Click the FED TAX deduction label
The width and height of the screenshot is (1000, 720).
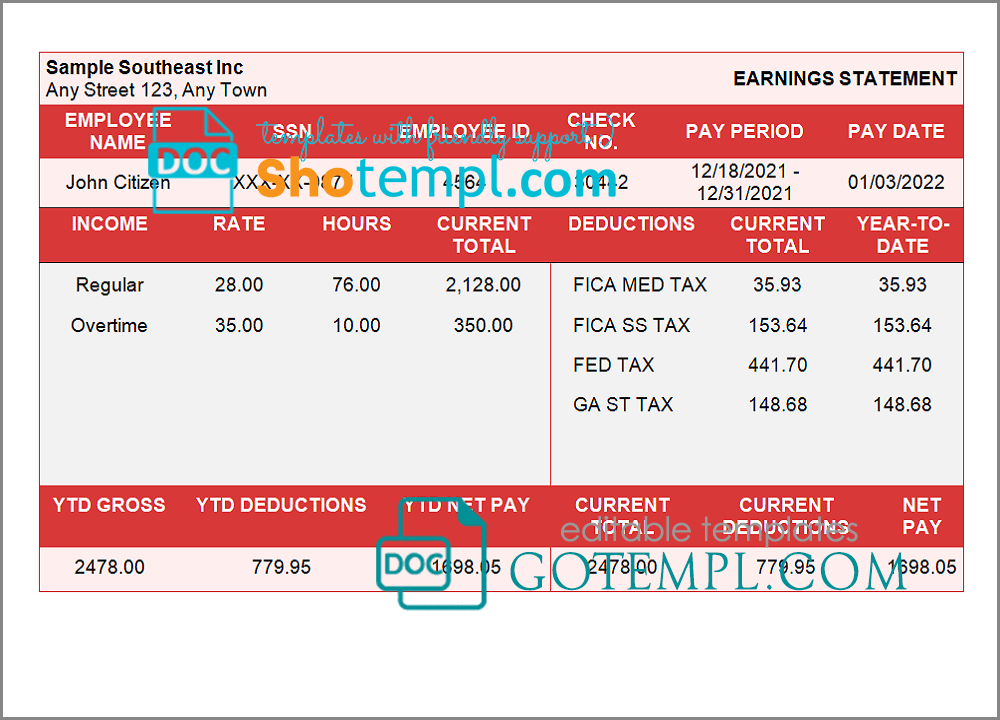click(613, 365)
